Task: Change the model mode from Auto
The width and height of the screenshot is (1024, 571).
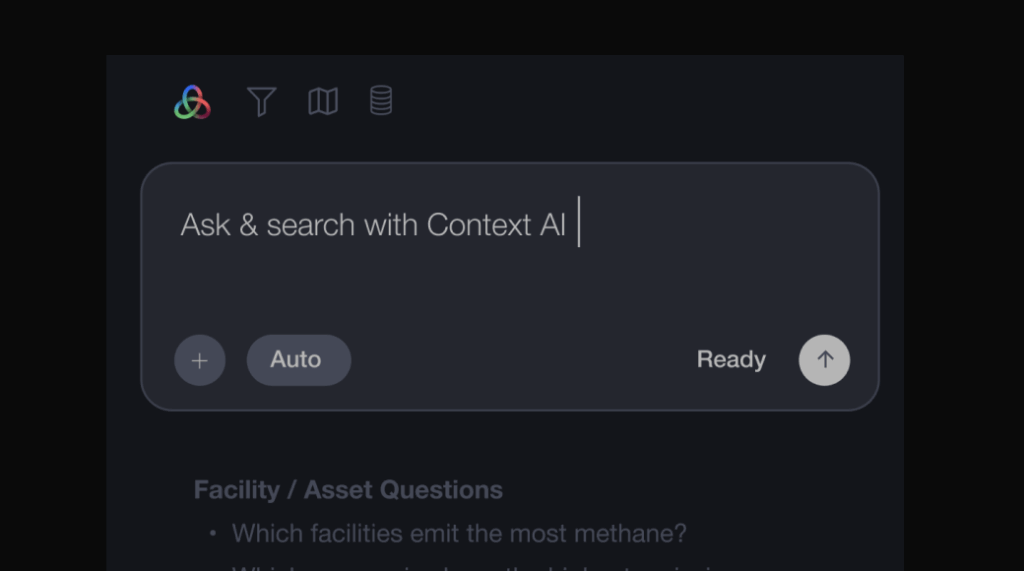Action: click(298, 360)
